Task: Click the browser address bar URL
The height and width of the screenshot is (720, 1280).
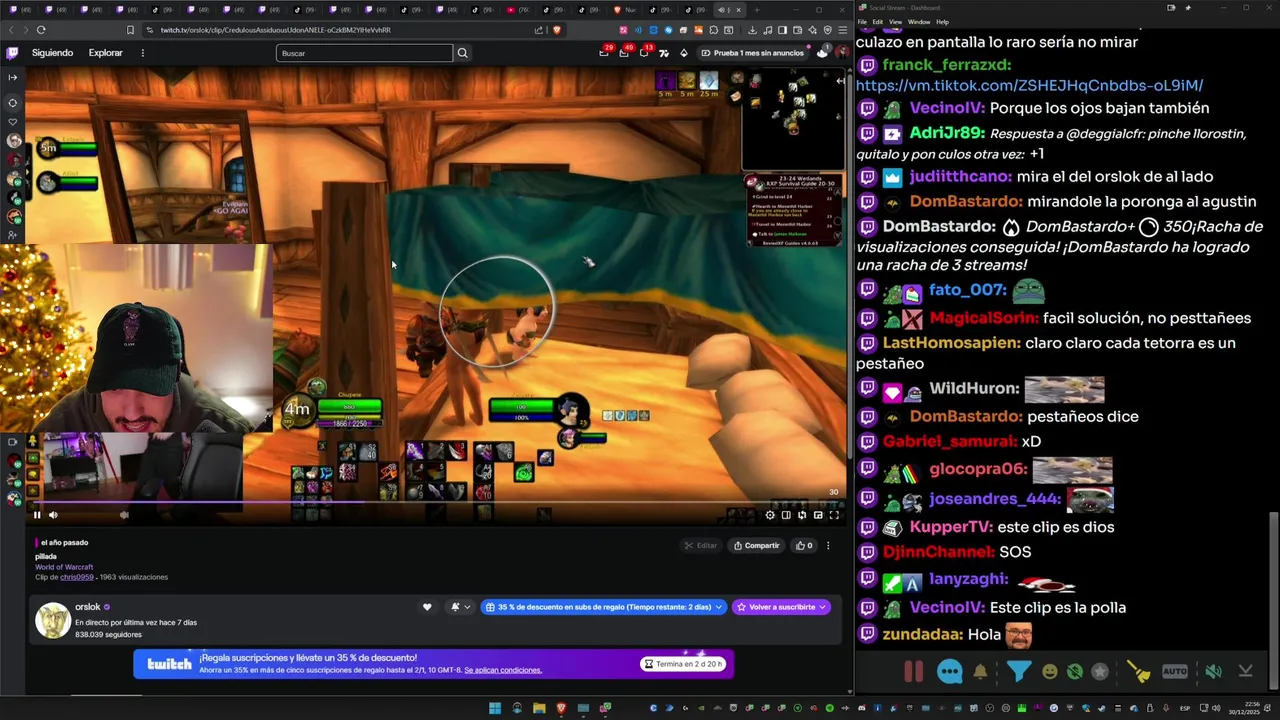Action: [x=276, y=30]
